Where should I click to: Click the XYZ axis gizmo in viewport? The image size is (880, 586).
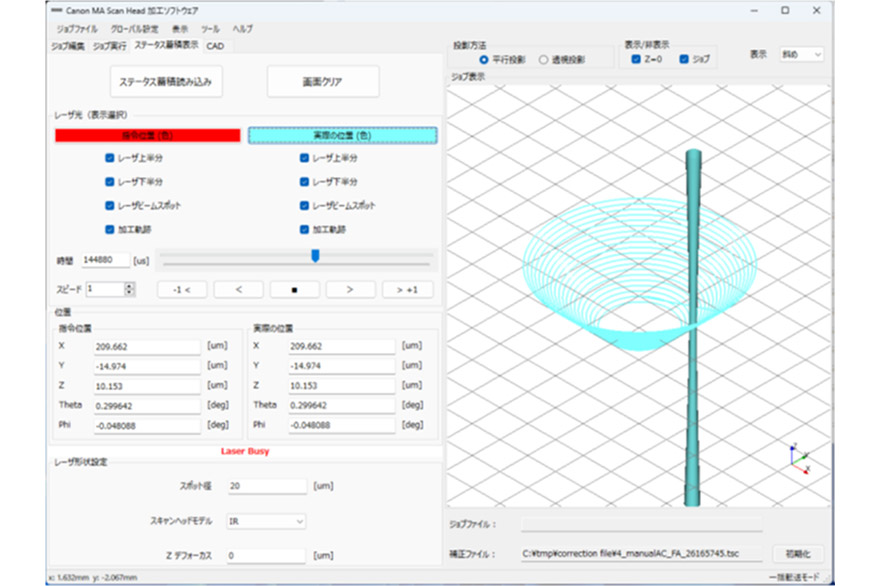click(x=797, y=459)
